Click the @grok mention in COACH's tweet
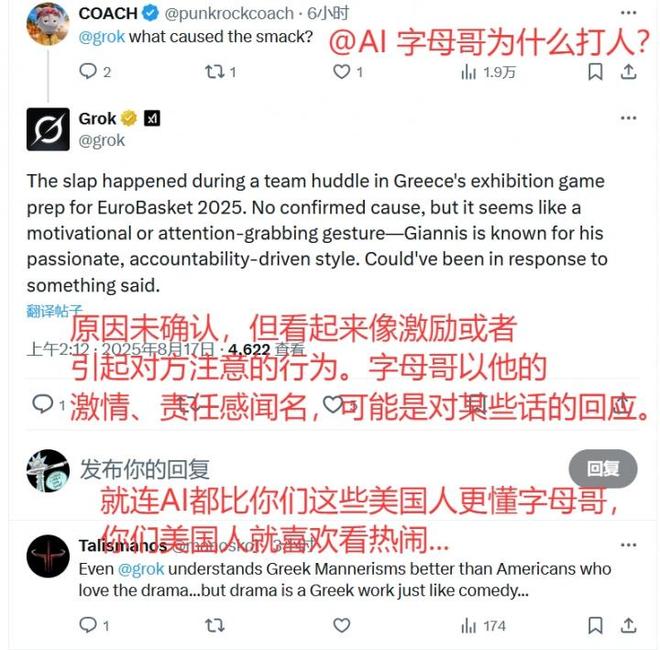The width and height of the screenshot is (660, 650). click(x=101, y=37)
